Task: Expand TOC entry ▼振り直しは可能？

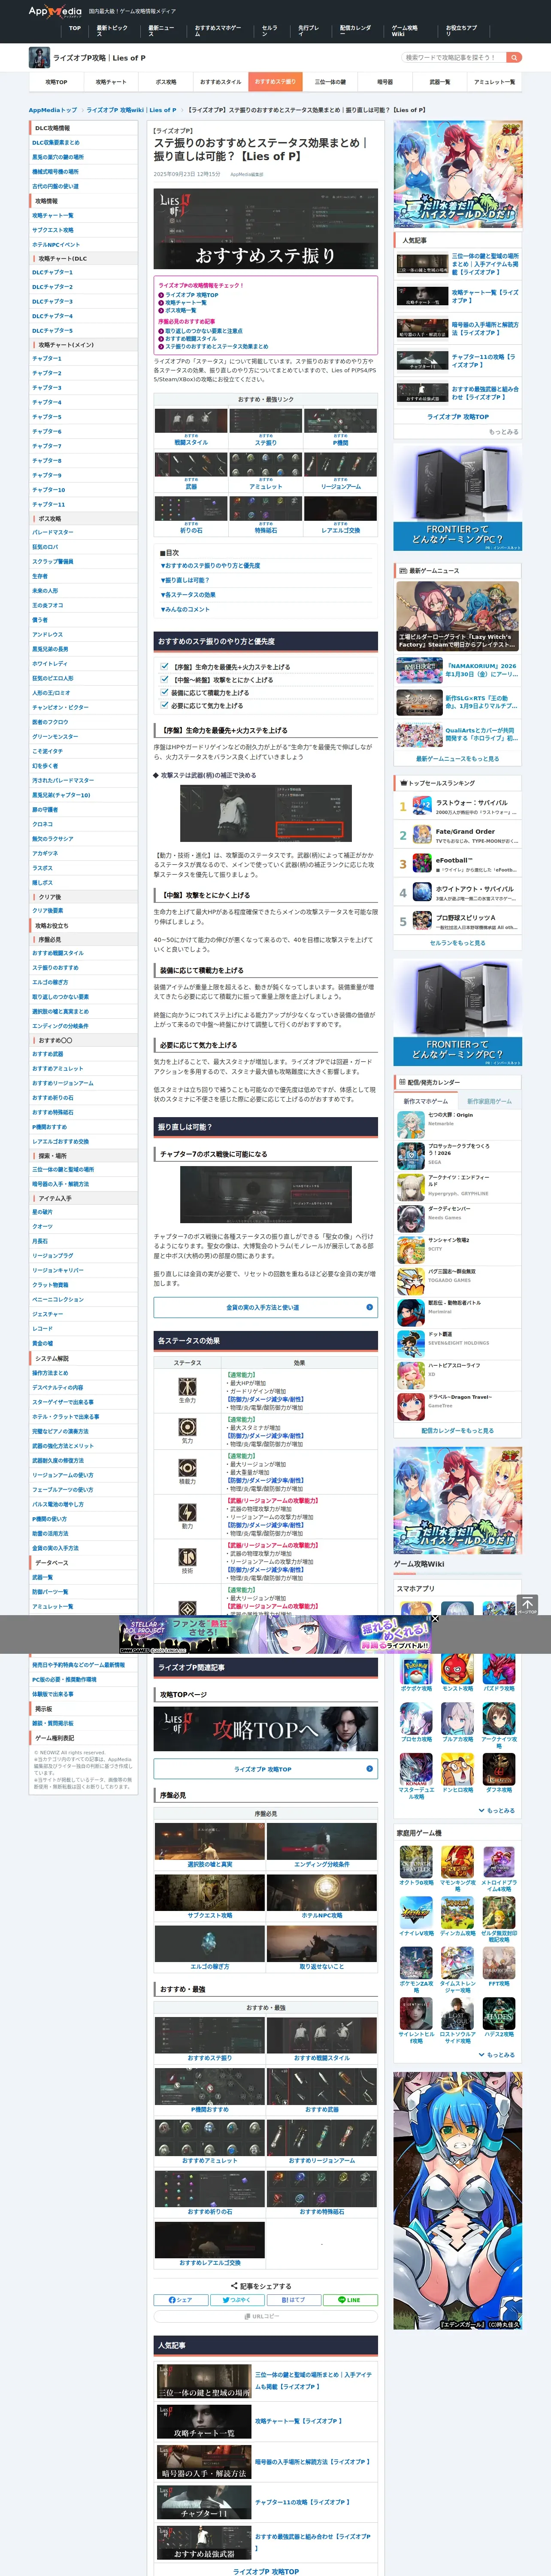Action: click(x=185, y=580)
